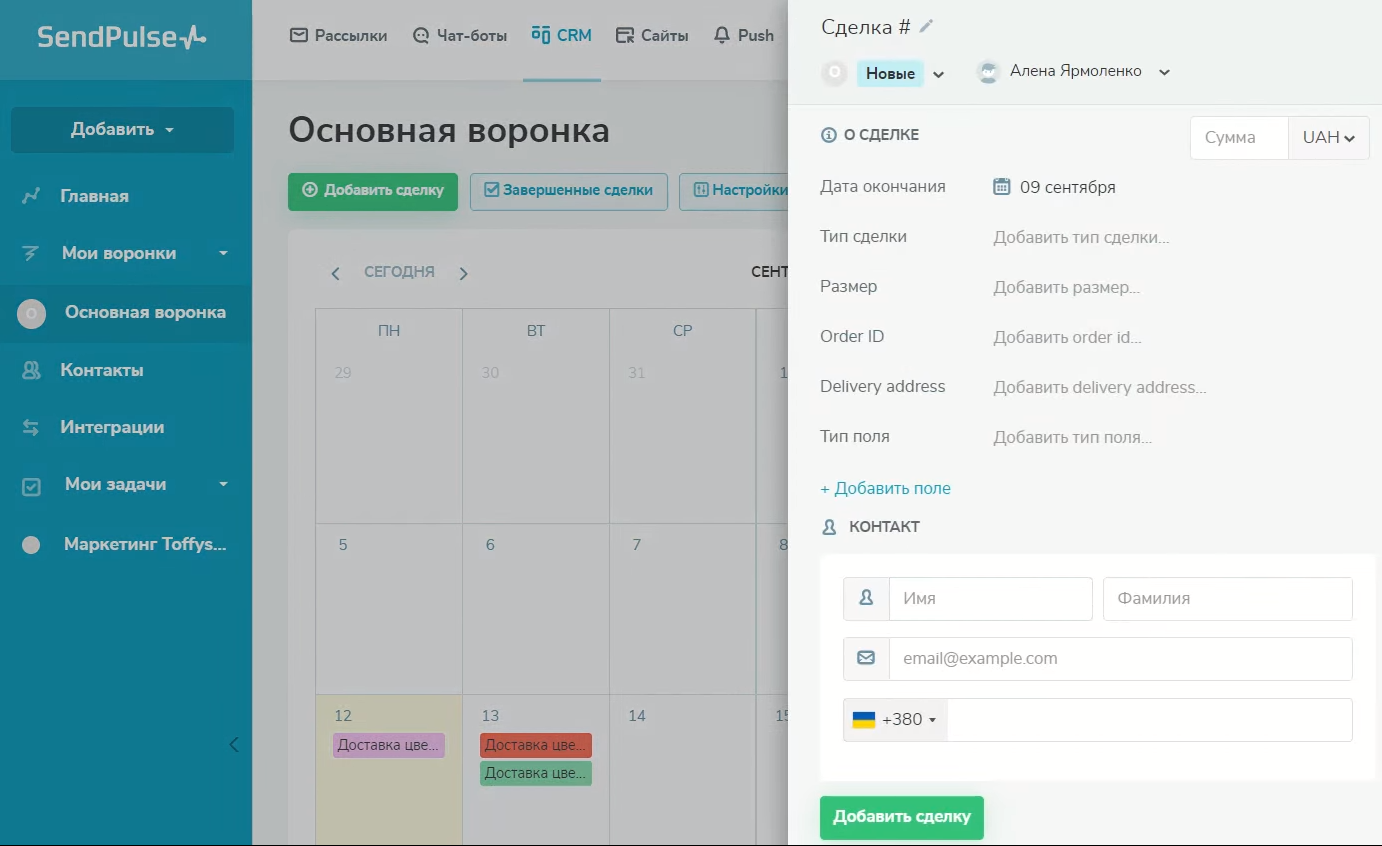Screen dimensions: 1382x846
Task: Click the Добавить delivery address field
Action: pos(1099,387)
